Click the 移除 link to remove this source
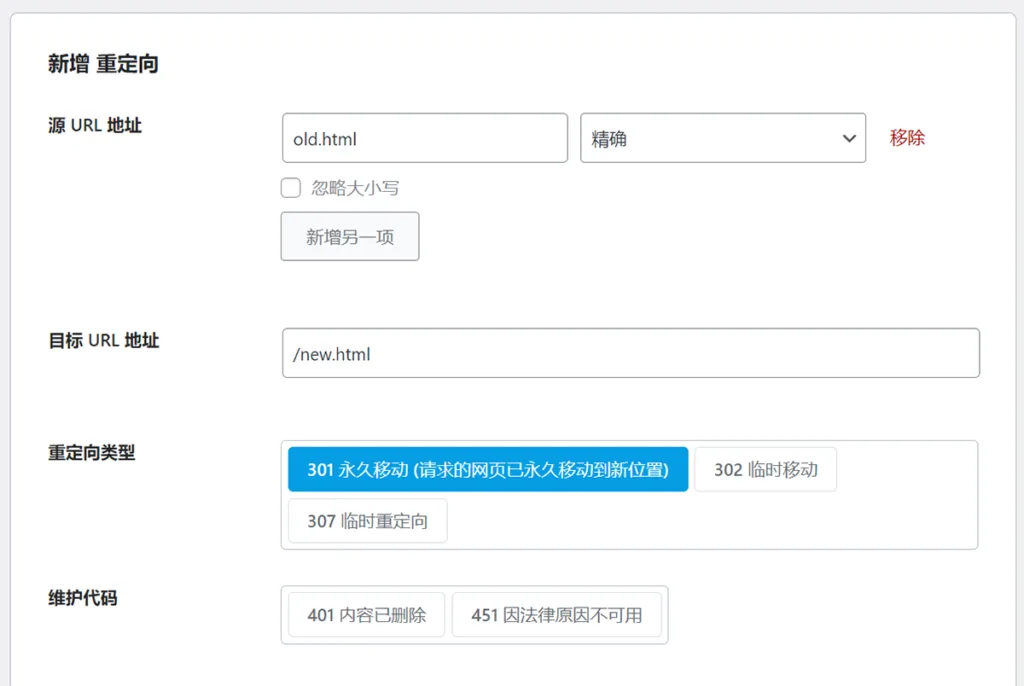The width and height of the screenshot is (1024, 686). (x=905, y=138)
